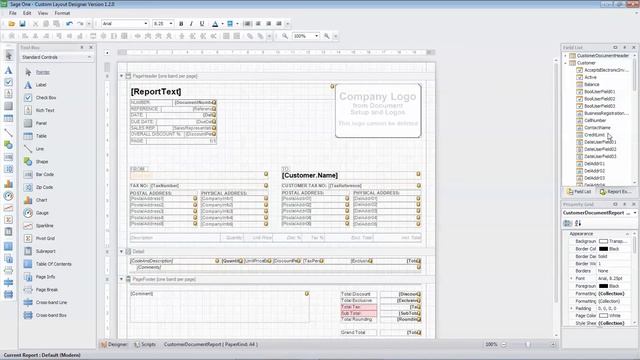Select ContactName field in Field List
Viewport: 640px width, 360px height.
(597, 128)
